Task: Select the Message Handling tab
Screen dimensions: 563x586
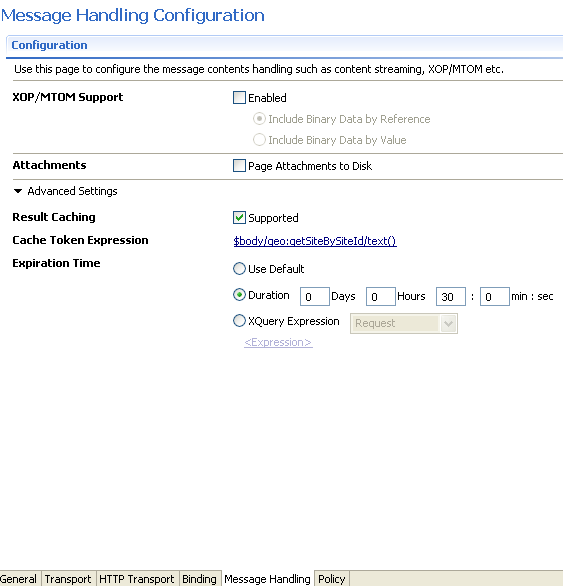Action: click(267, 579)
